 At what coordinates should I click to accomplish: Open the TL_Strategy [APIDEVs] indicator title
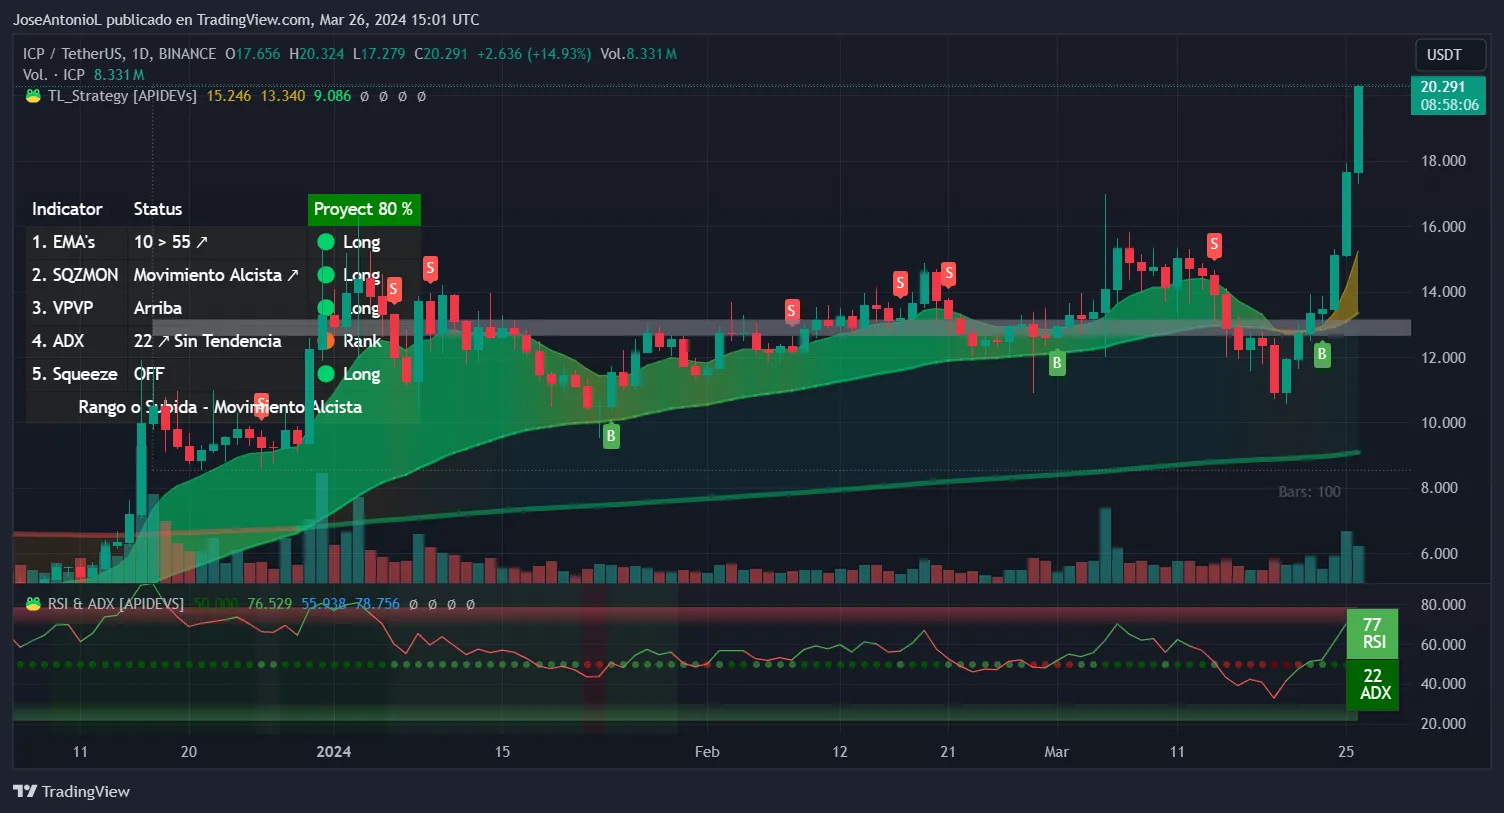click(122, 96)
